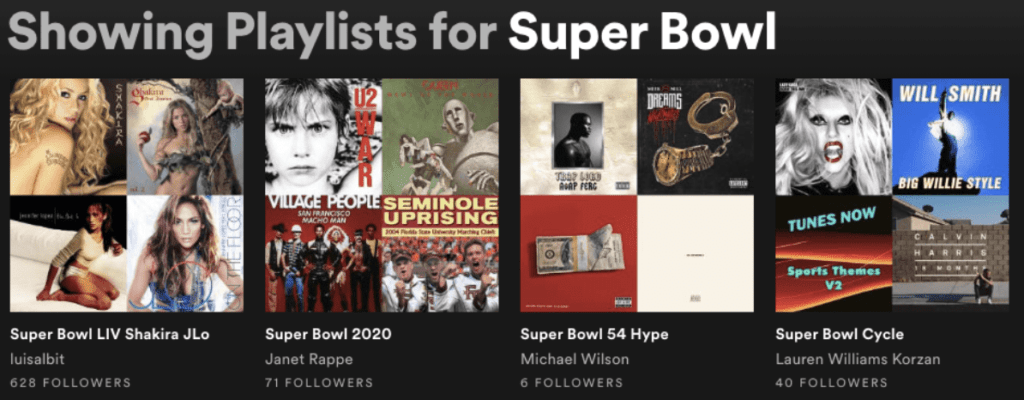
Task: Open the Super Bowl 54 Hype playlist title
Action: [594, 335]
